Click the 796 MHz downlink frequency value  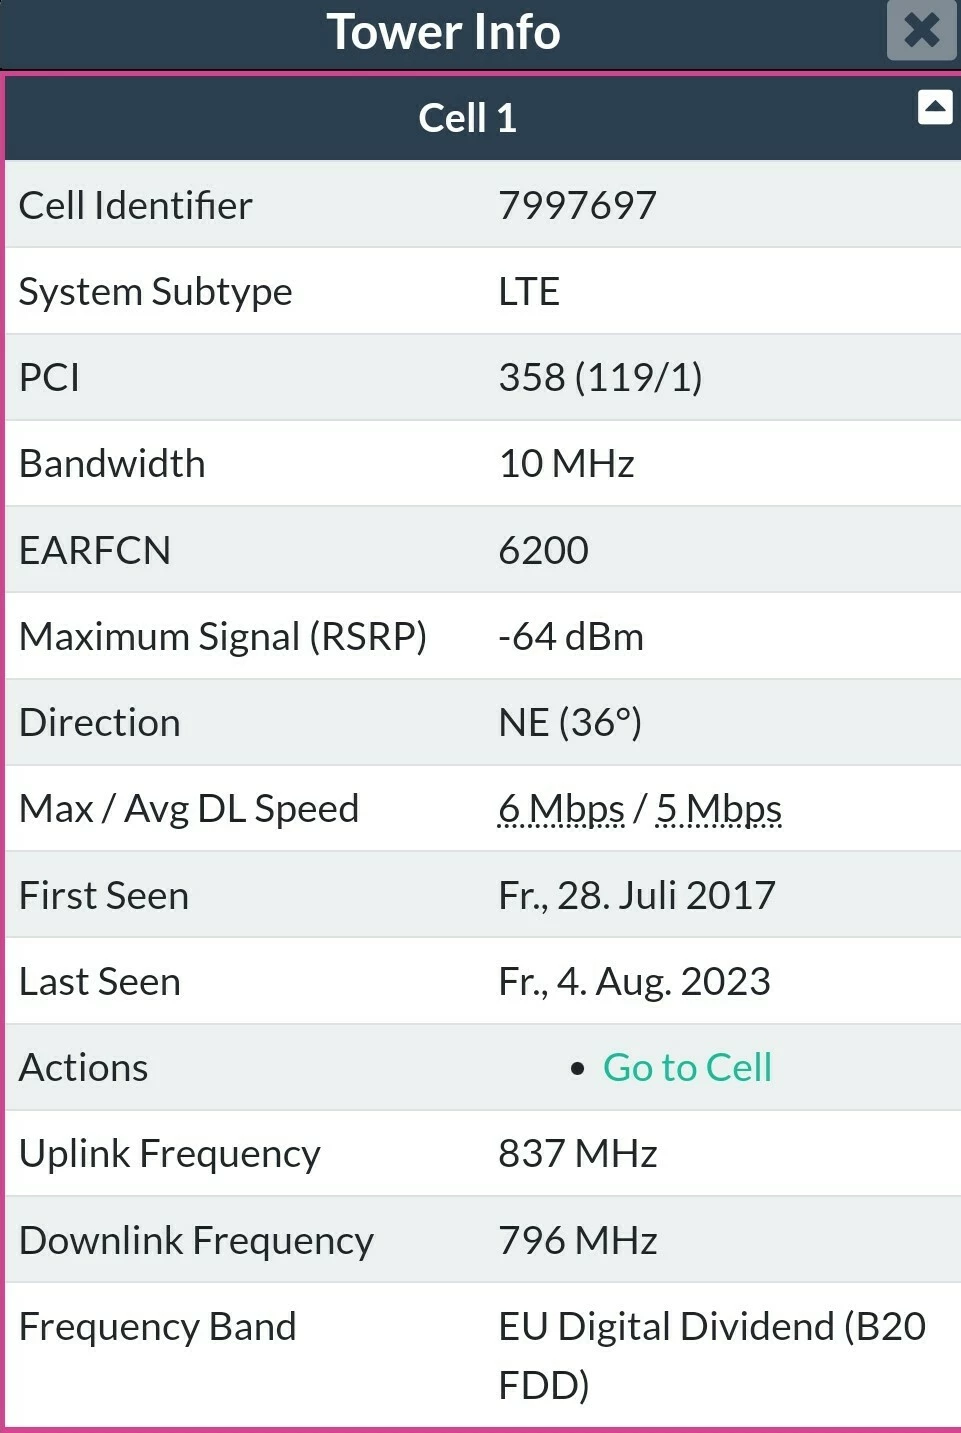pyautogui.click(x=577, y=1241)
